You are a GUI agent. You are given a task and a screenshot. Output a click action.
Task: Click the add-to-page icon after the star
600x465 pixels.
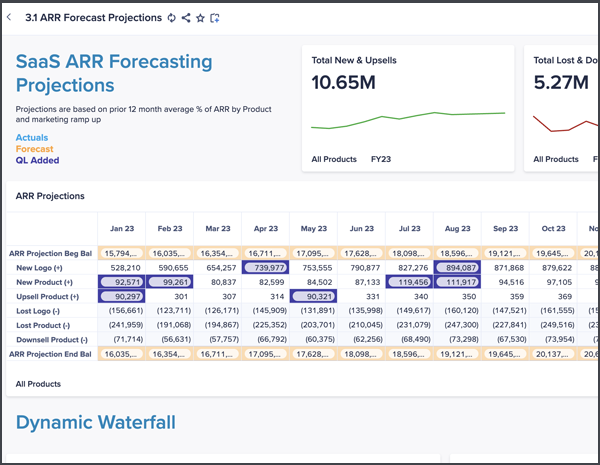tap(215, 18)
